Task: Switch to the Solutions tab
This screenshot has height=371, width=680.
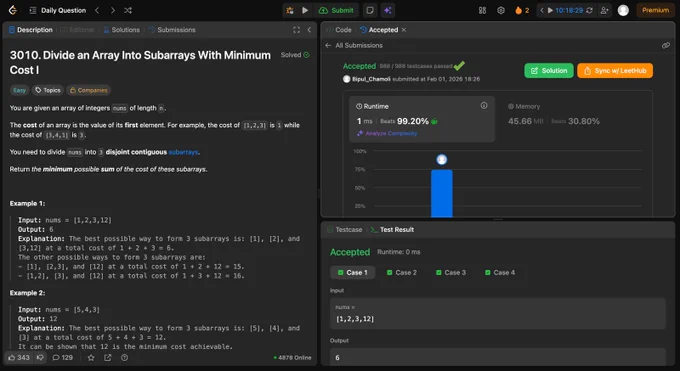Action: 121,30
